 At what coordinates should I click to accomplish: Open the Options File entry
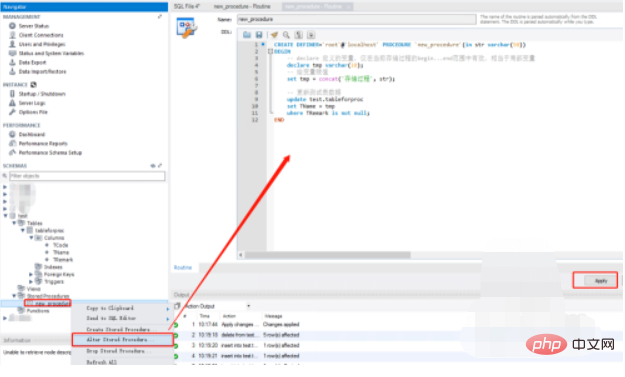point(33,112)
